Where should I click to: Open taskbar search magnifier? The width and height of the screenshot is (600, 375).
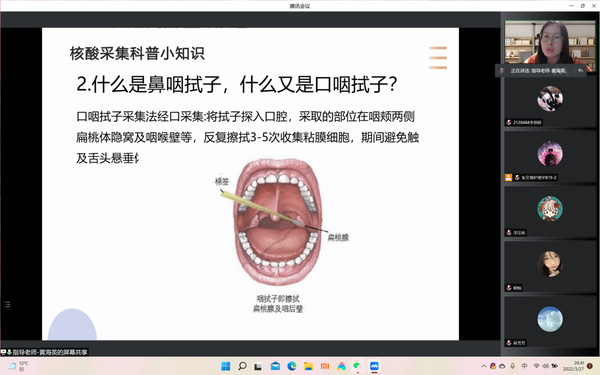click(242, 366)
